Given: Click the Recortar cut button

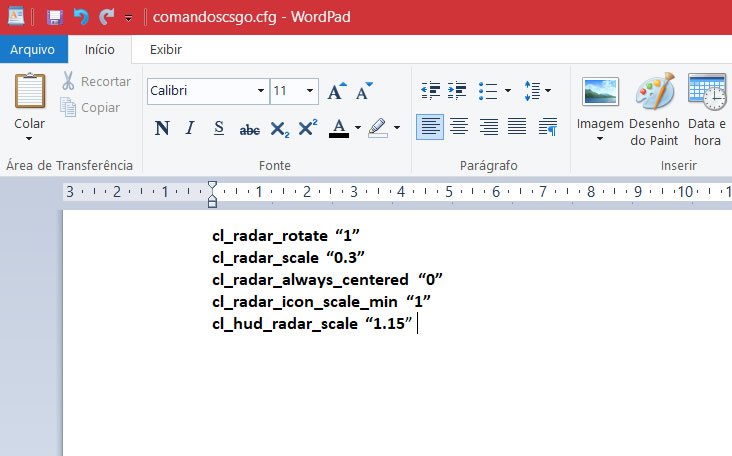Looking at the screenshot, I should coord(95,81).
